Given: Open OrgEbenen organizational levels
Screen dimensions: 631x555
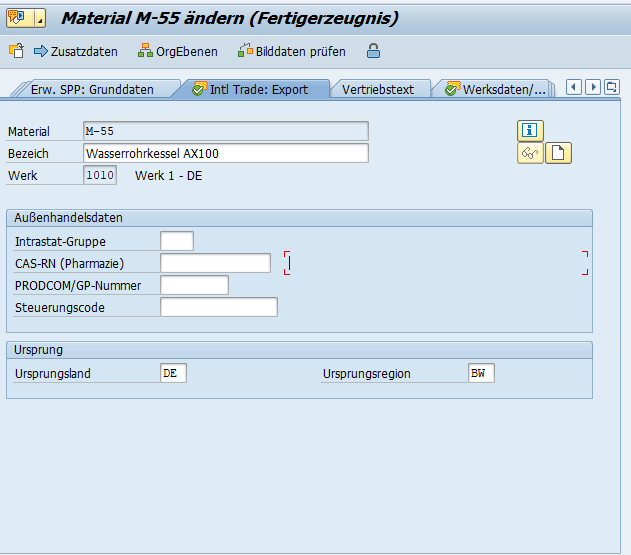Looking at the screenshot, I should click(x=177, y=52).
